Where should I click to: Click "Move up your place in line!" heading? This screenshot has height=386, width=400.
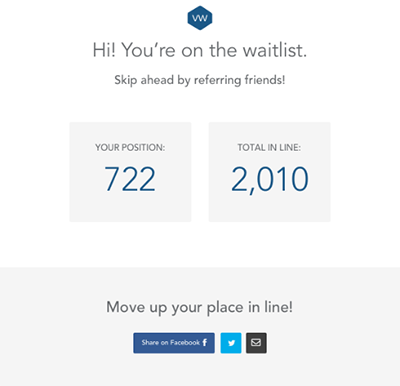point(200,307)
